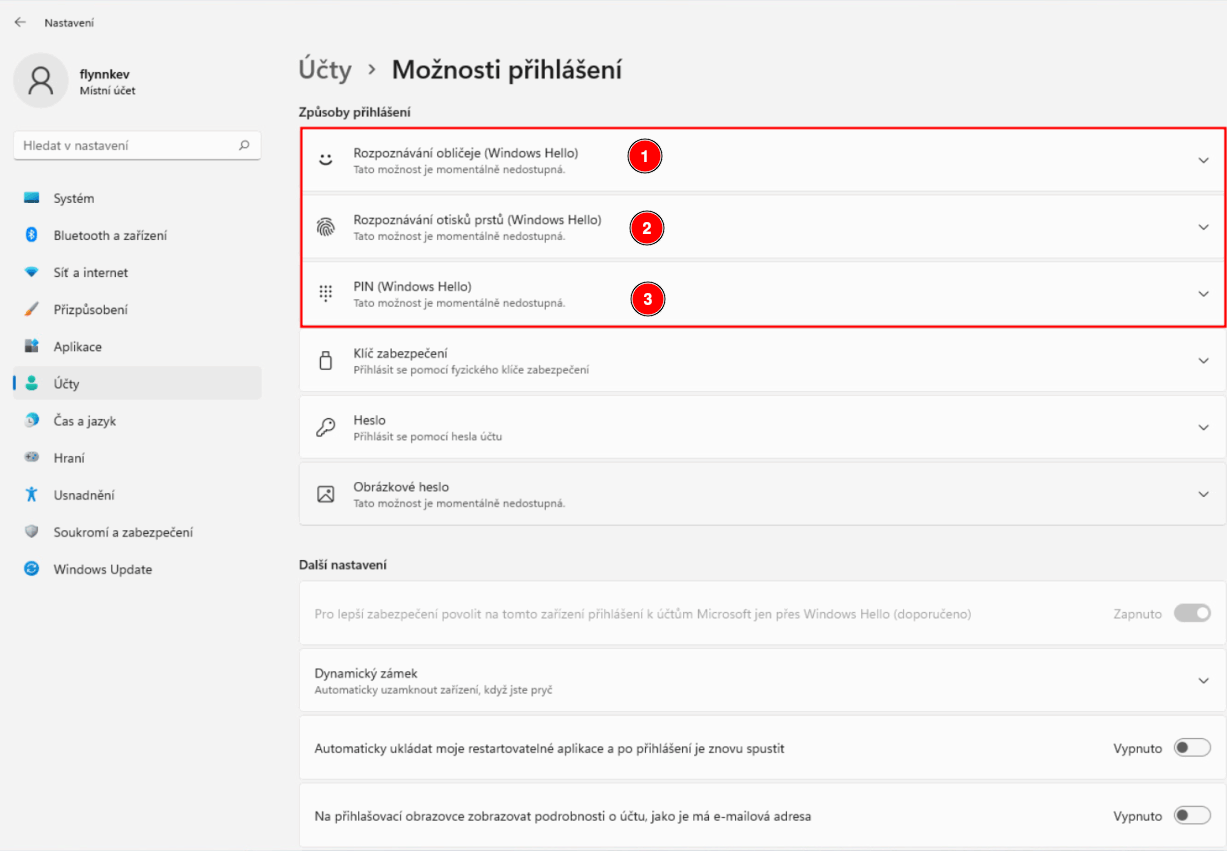Screen dimensions: 1227x851
Task: Select Síť a internet from the sidebar
Action: [91, 272]
